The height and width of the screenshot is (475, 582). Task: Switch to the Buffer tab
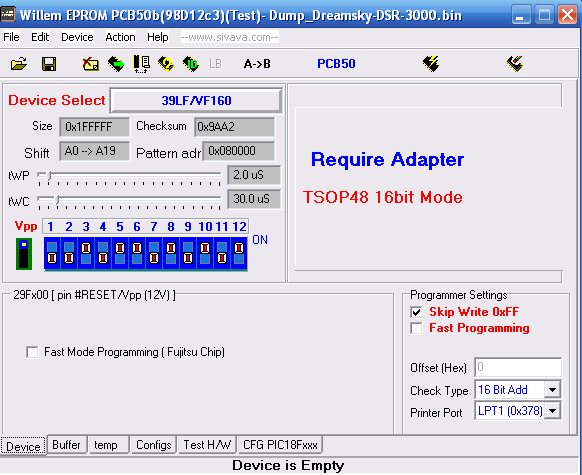pos(66,445)
